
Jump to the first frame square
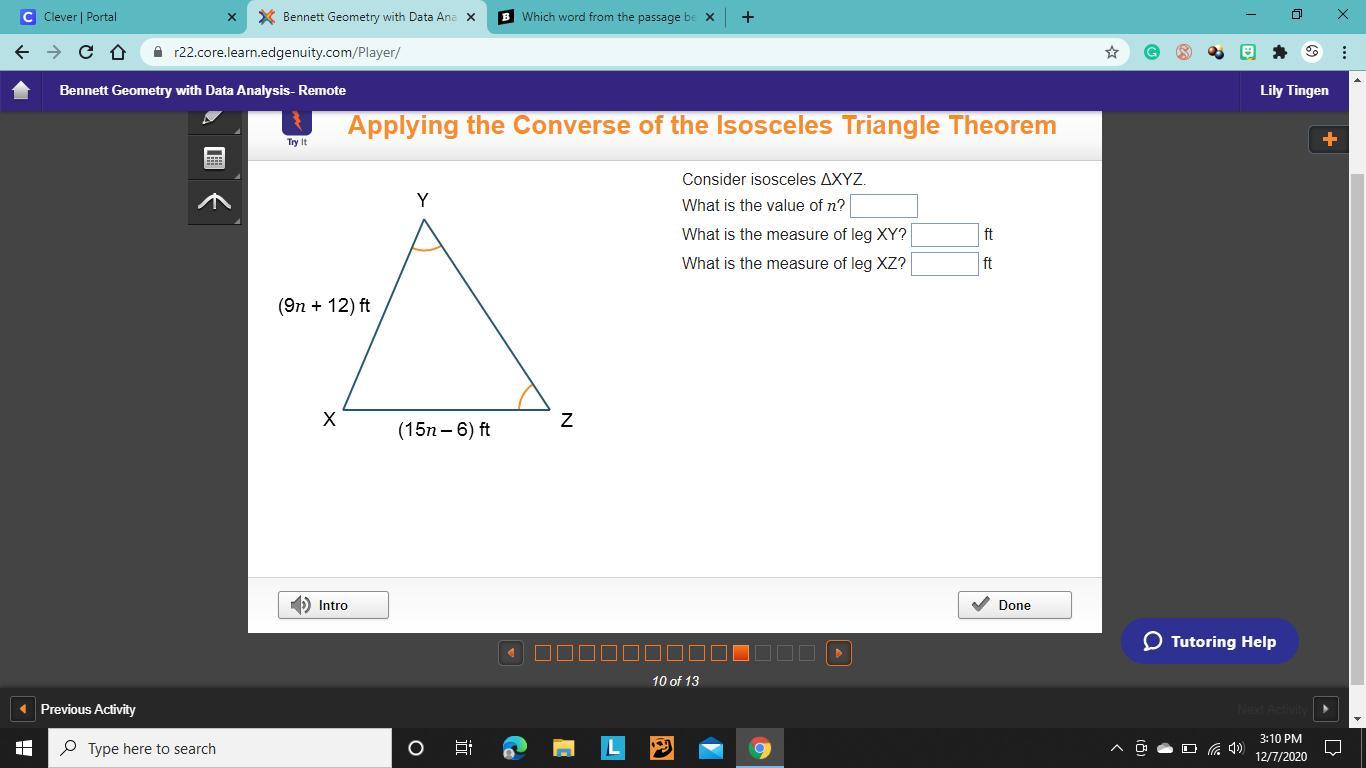[543, 653]
